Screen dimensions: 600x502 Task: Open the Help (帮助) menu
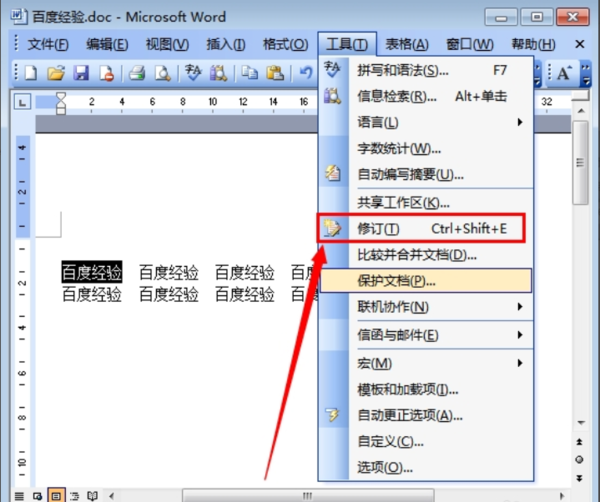533,44
